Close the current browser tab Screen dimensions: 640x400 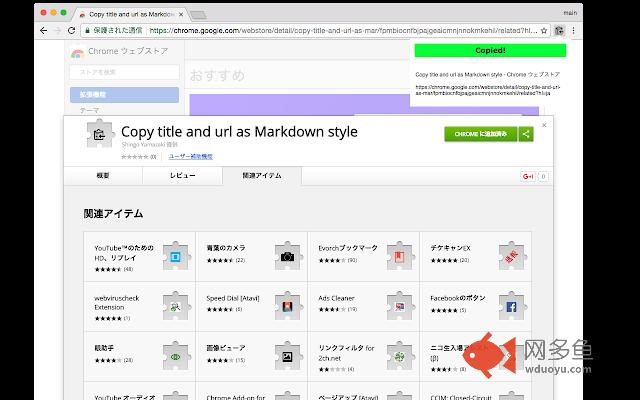pyautogui.click(x=181, y=14)
